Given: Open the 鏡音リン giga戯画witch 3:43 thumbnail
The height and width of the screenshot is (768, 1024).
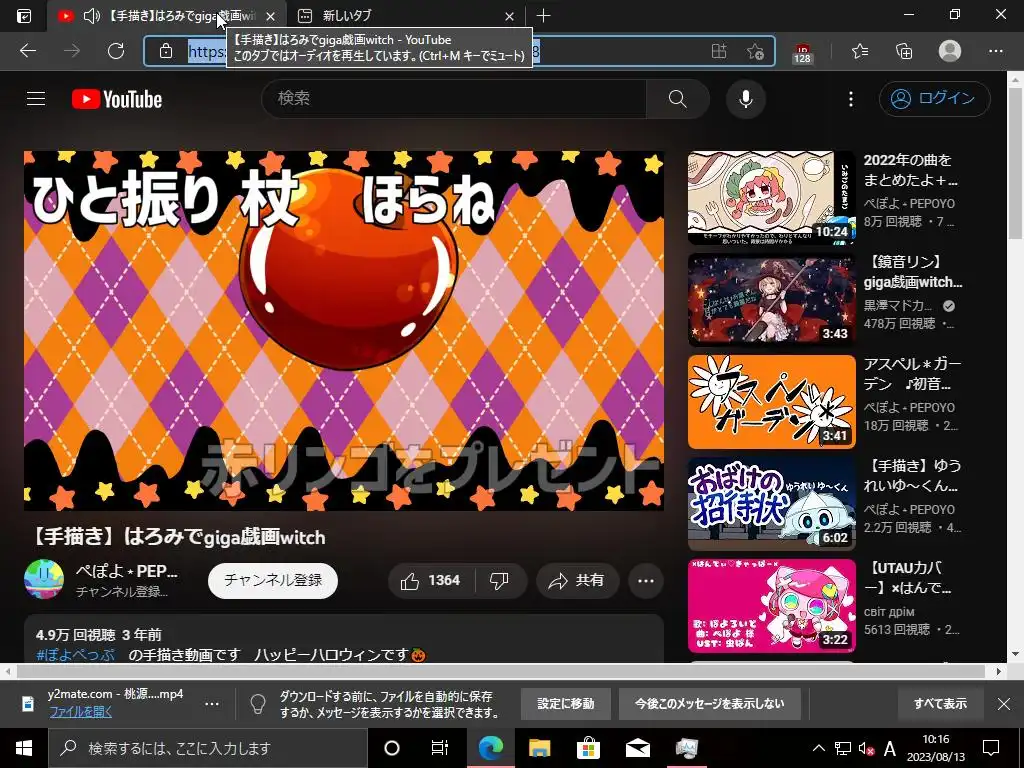Looking at the screenshot, I should coord(771,300).
